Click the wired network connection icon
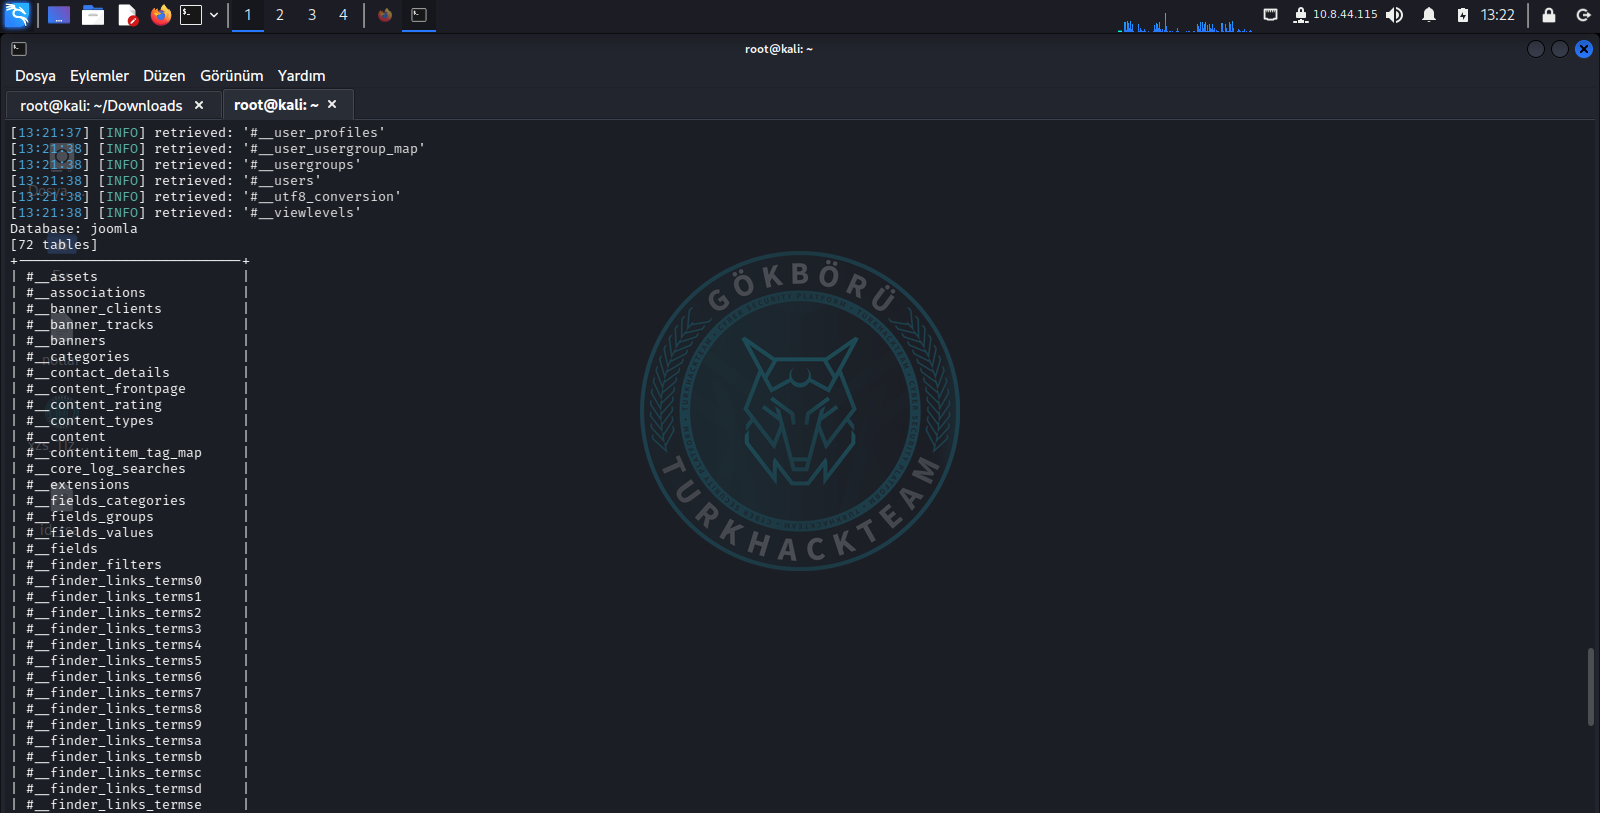This screenshot has width=1600, height=813. coord(1271,15)
